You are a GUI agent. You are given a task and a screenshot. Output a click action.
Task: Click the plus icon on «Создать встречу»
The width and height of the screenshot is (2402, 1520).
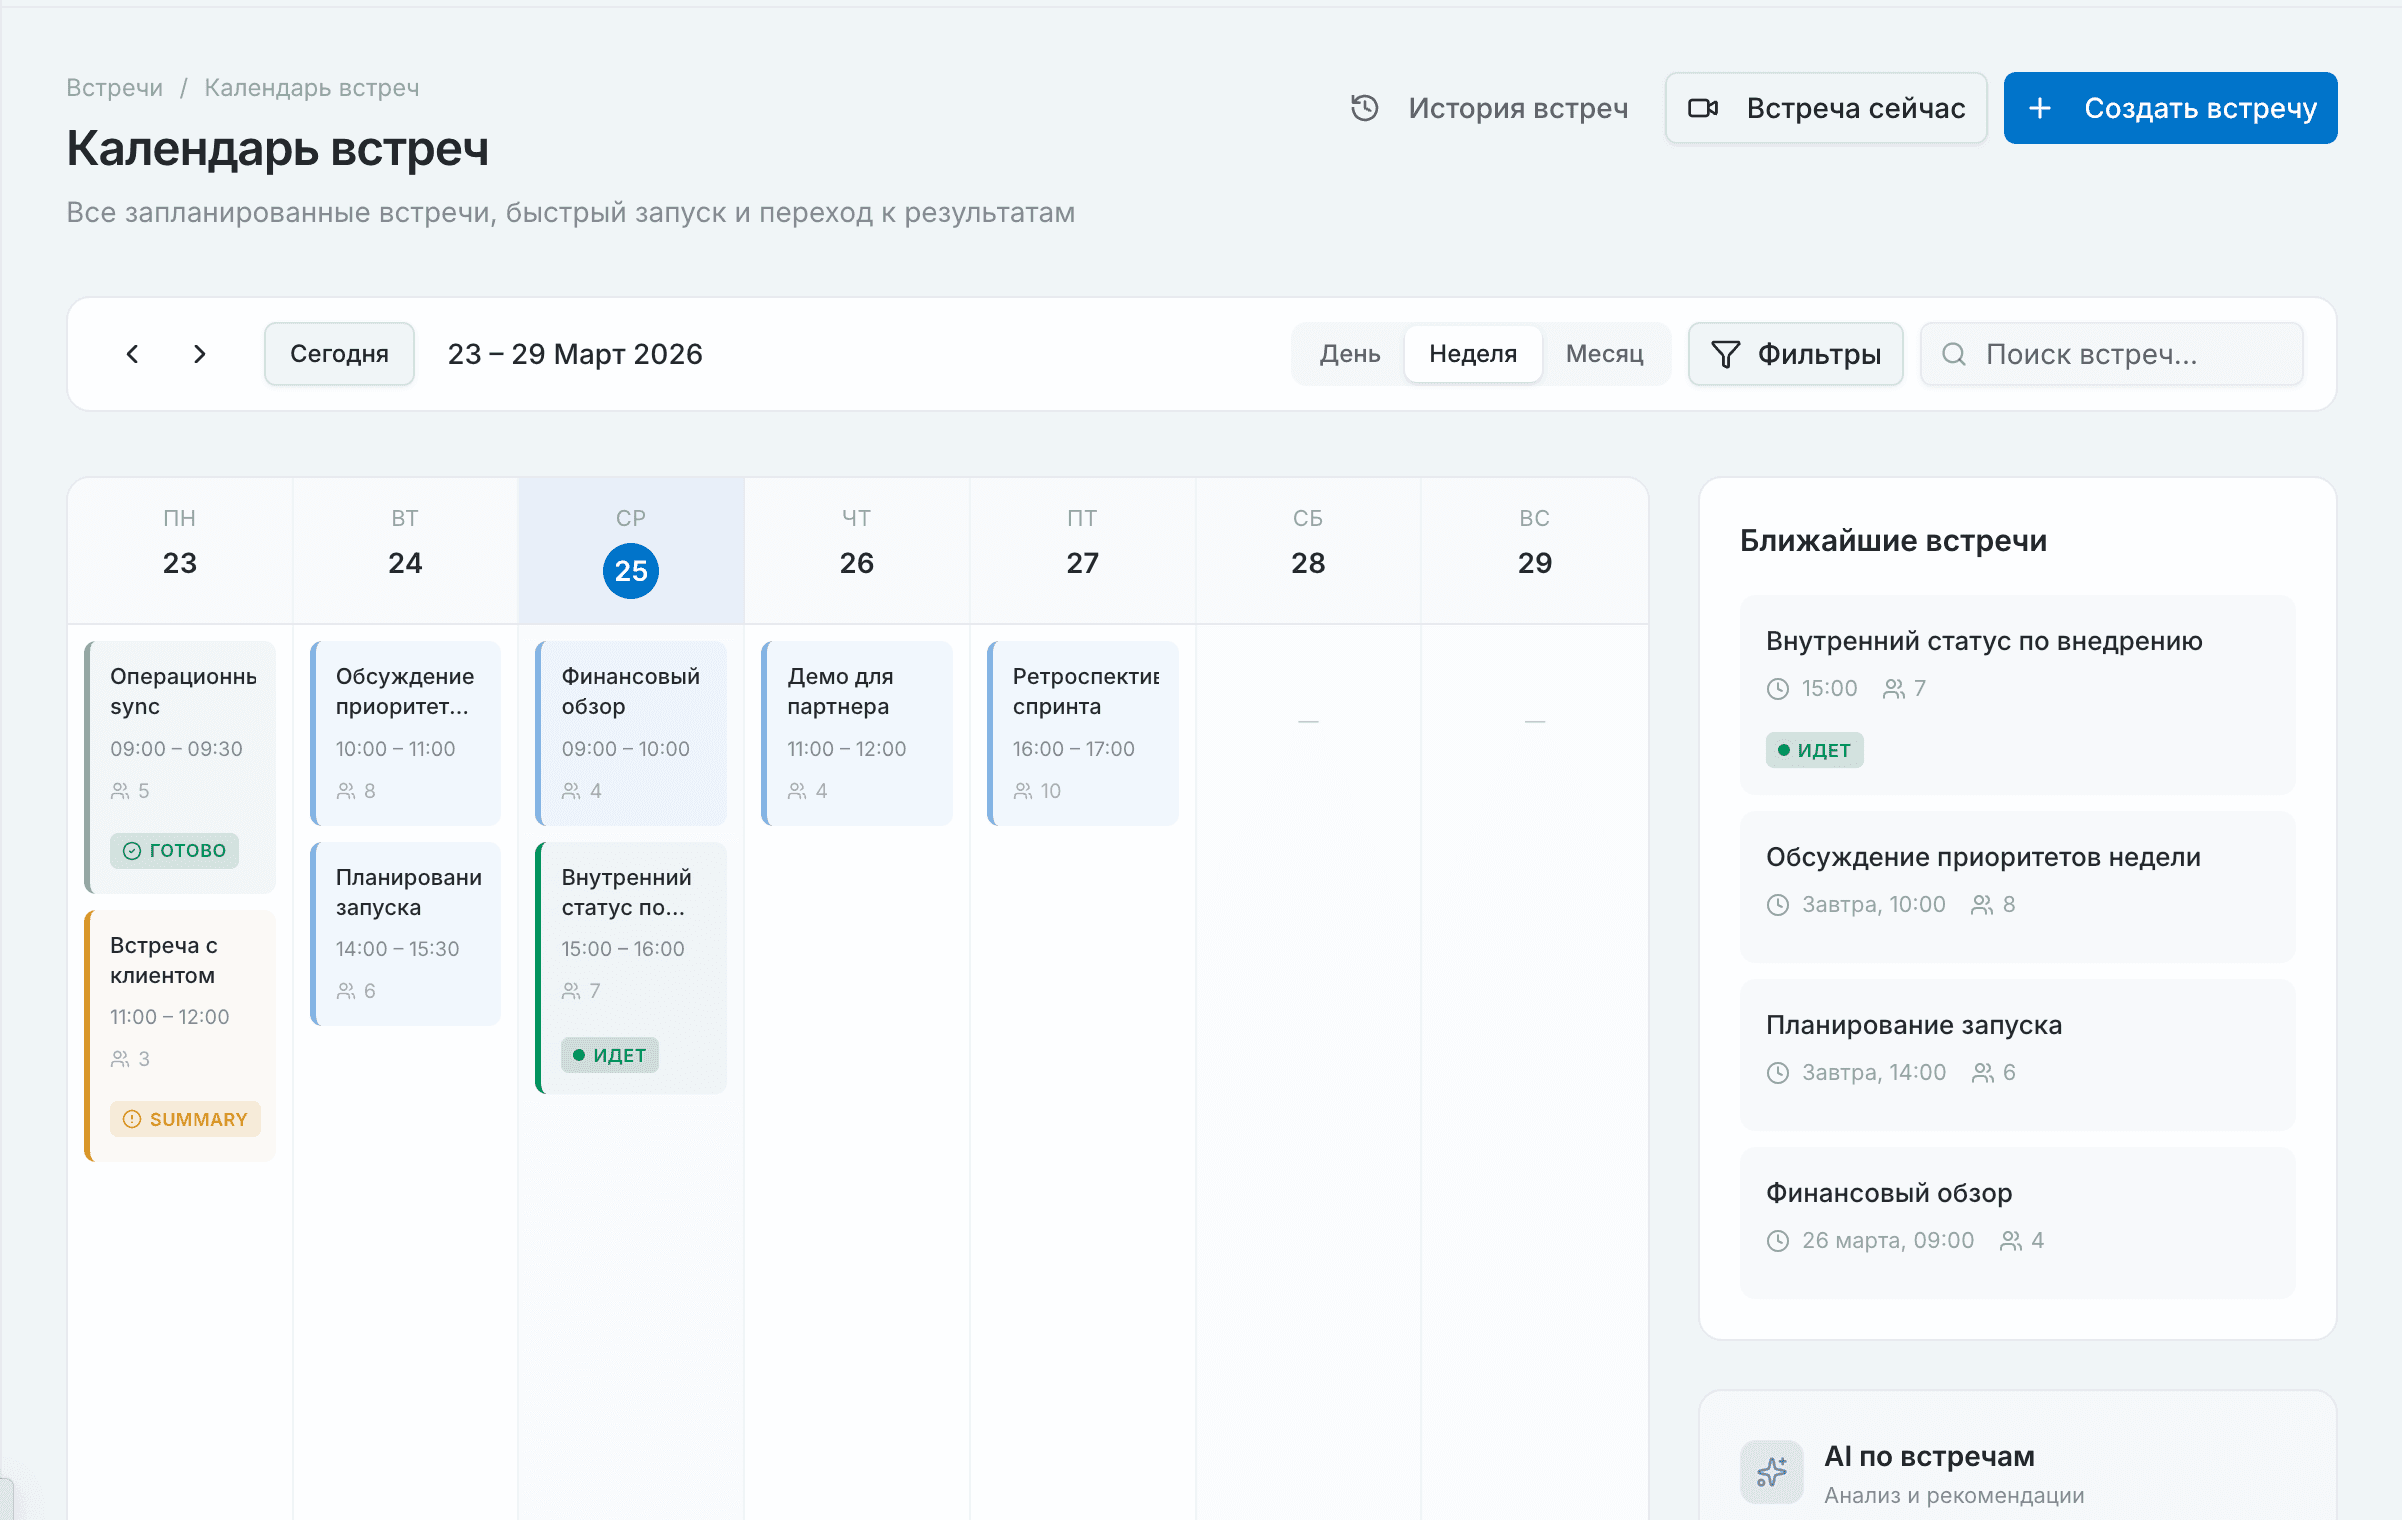[2040, 108]
